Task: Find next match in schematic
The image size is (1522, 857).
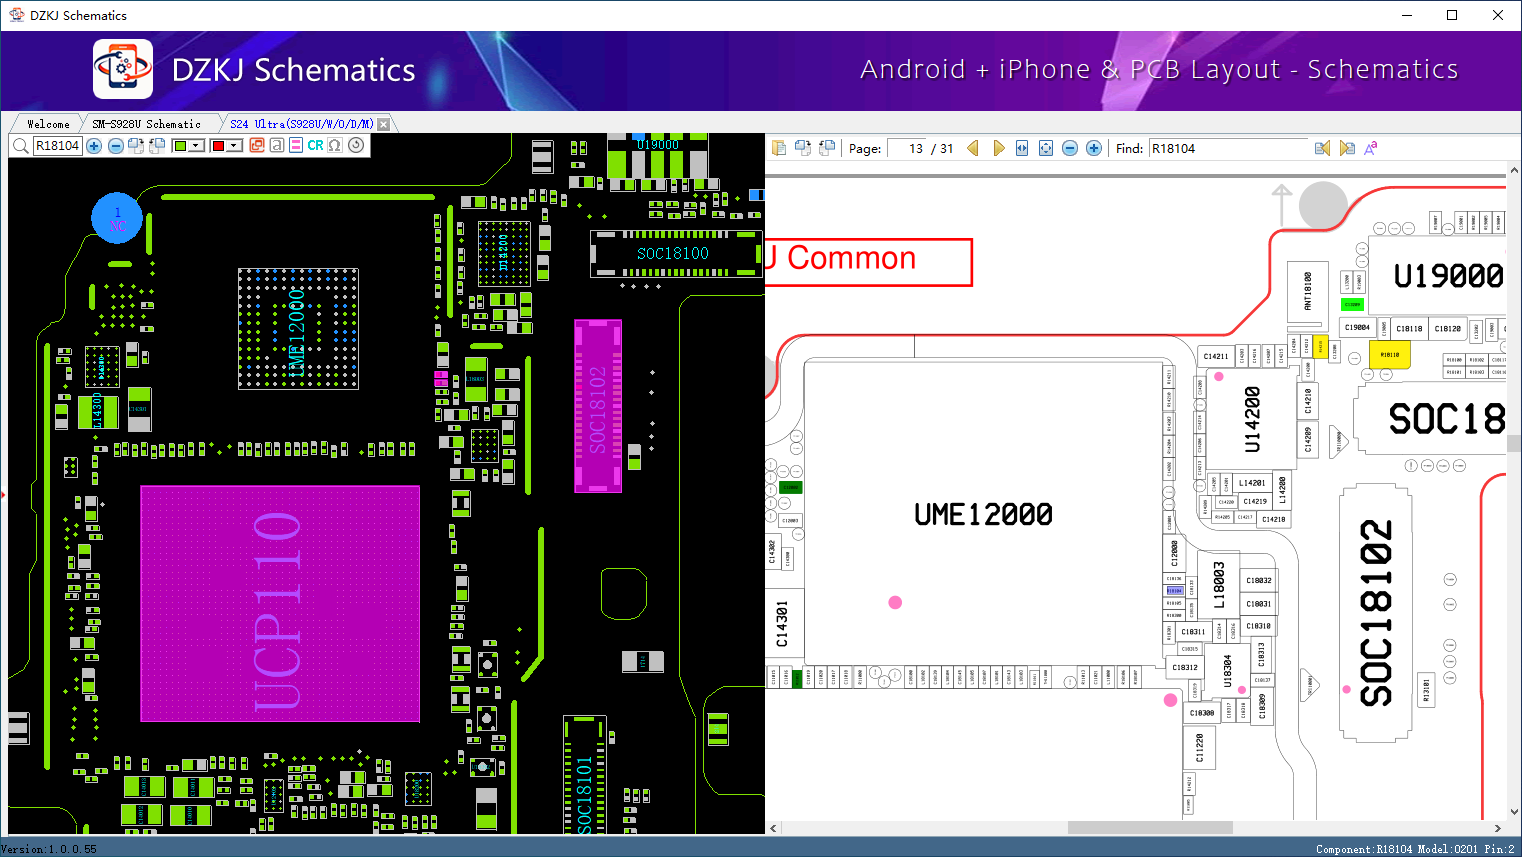Action: coord(1347,148)
